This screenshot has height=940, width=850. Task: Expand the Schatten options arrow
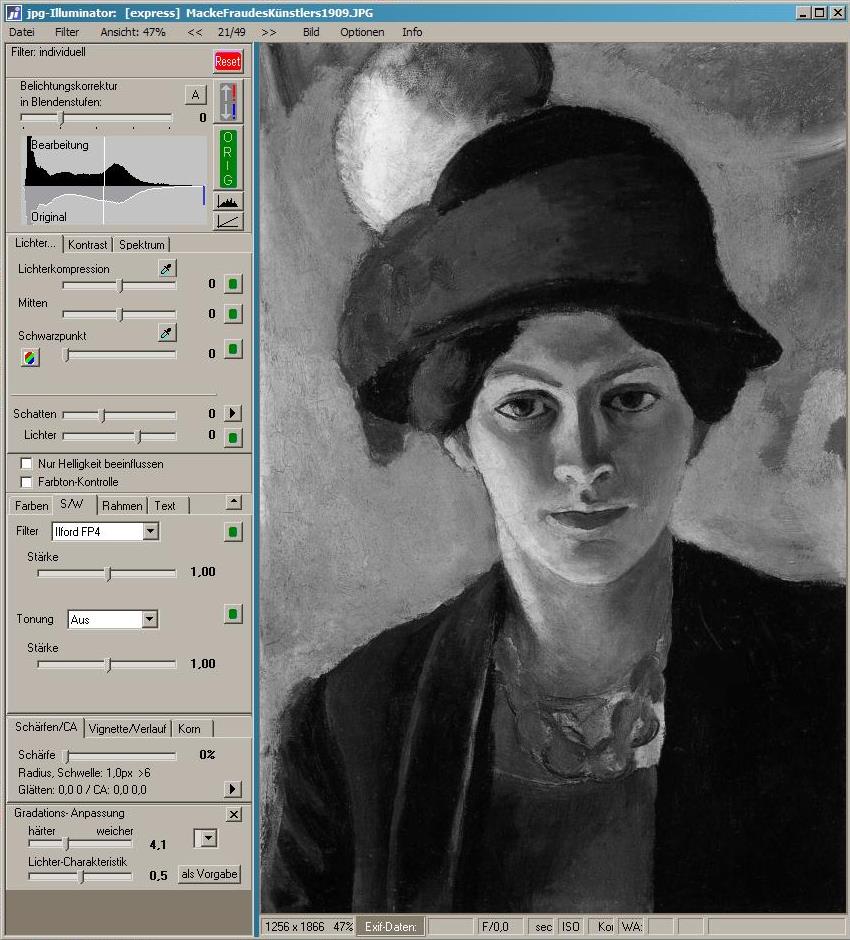click(233, 413)
